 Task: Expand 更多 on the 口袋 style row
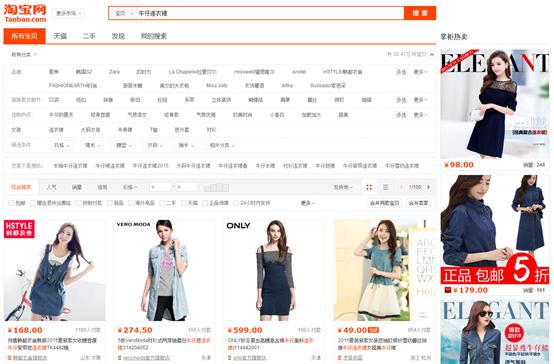tap(420, 100)
